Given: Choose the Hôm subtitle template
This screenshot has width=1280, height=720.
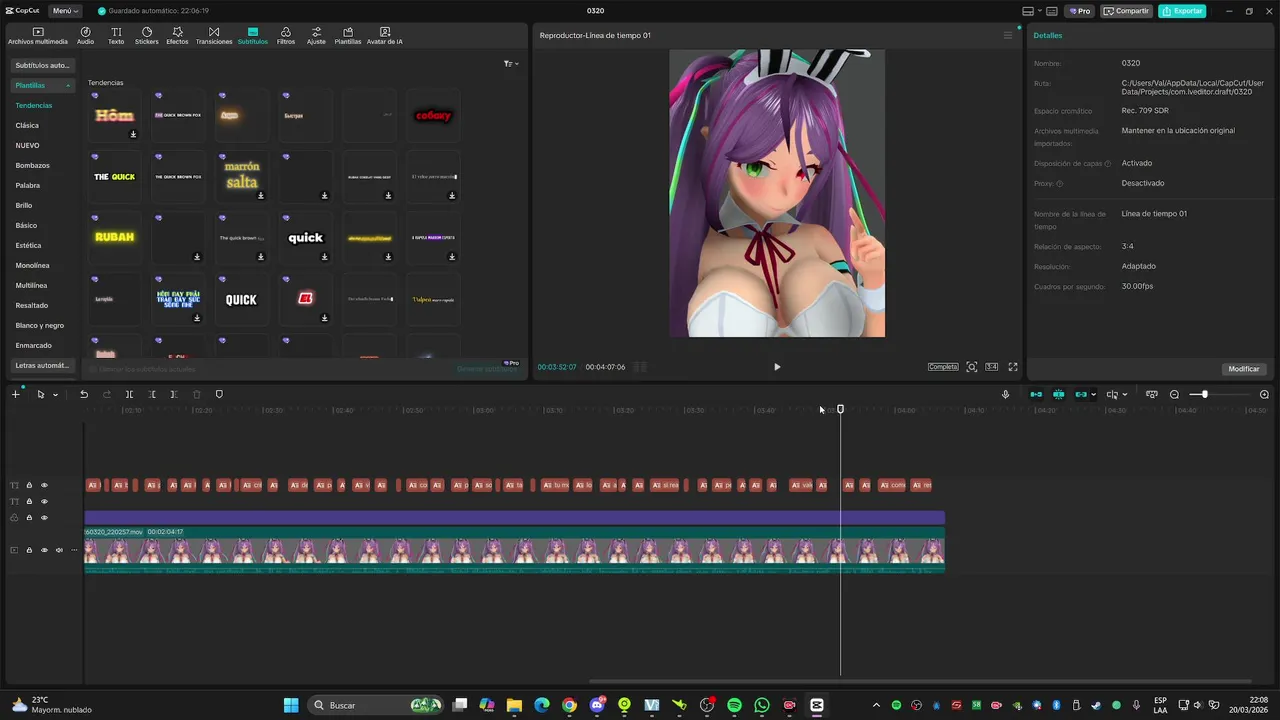Looking at the screenshot, I should click(x=114, y=115).
